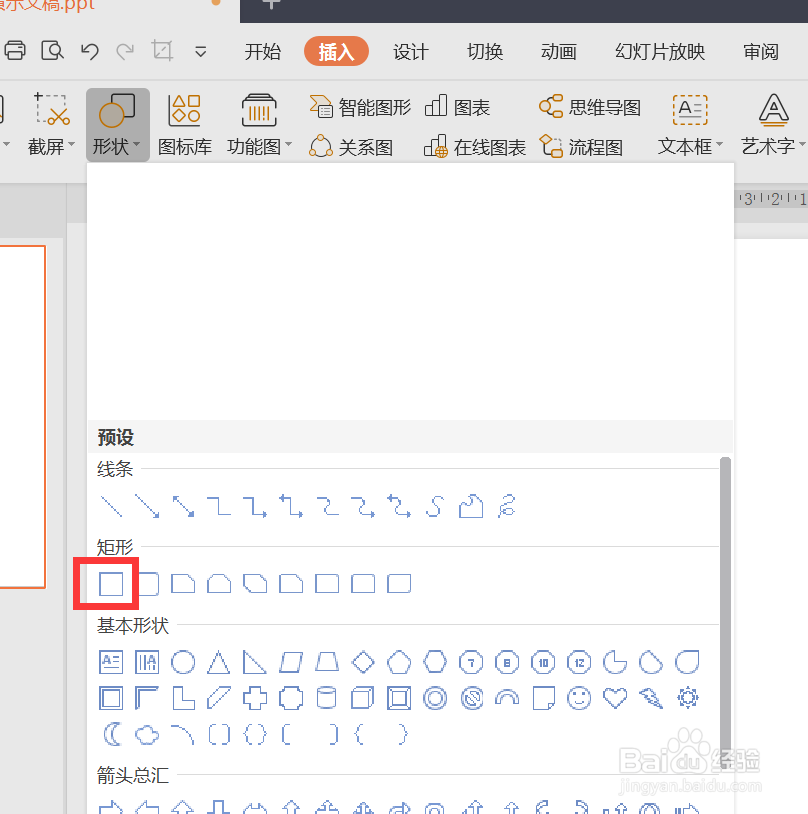Select the double-arrow line shape
This screenshot has width=808, height=814.
click(x=183, y=506)
